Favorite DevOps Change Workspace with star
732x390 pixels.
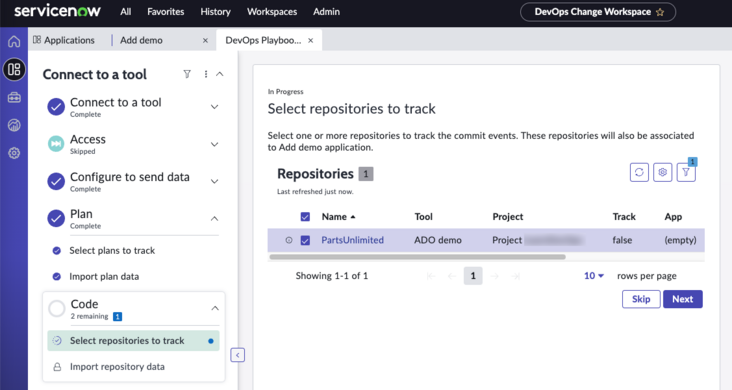[660, 12]
